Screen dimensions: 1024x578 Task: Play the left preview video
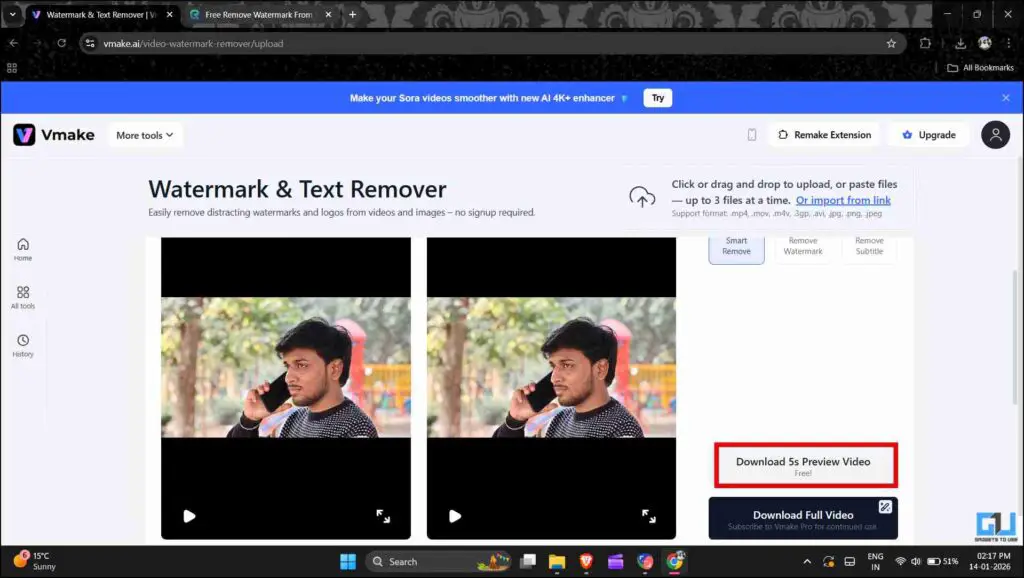click(x=189, y=516)
